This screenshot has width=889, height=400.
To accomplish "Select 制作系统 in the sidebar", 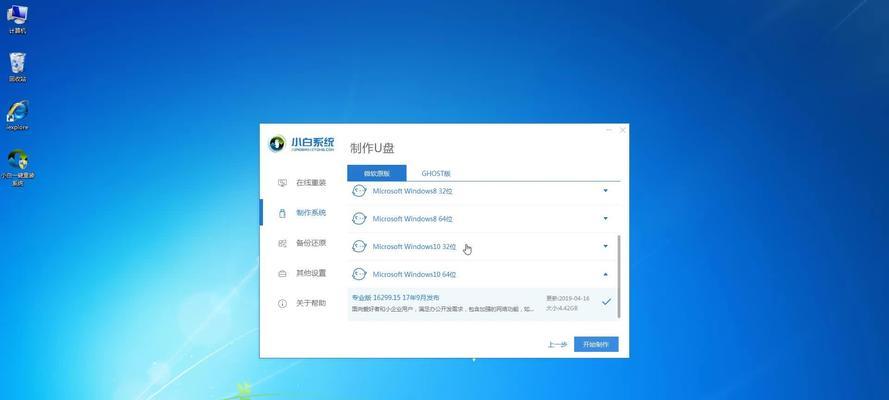I will tap(303, 213).
